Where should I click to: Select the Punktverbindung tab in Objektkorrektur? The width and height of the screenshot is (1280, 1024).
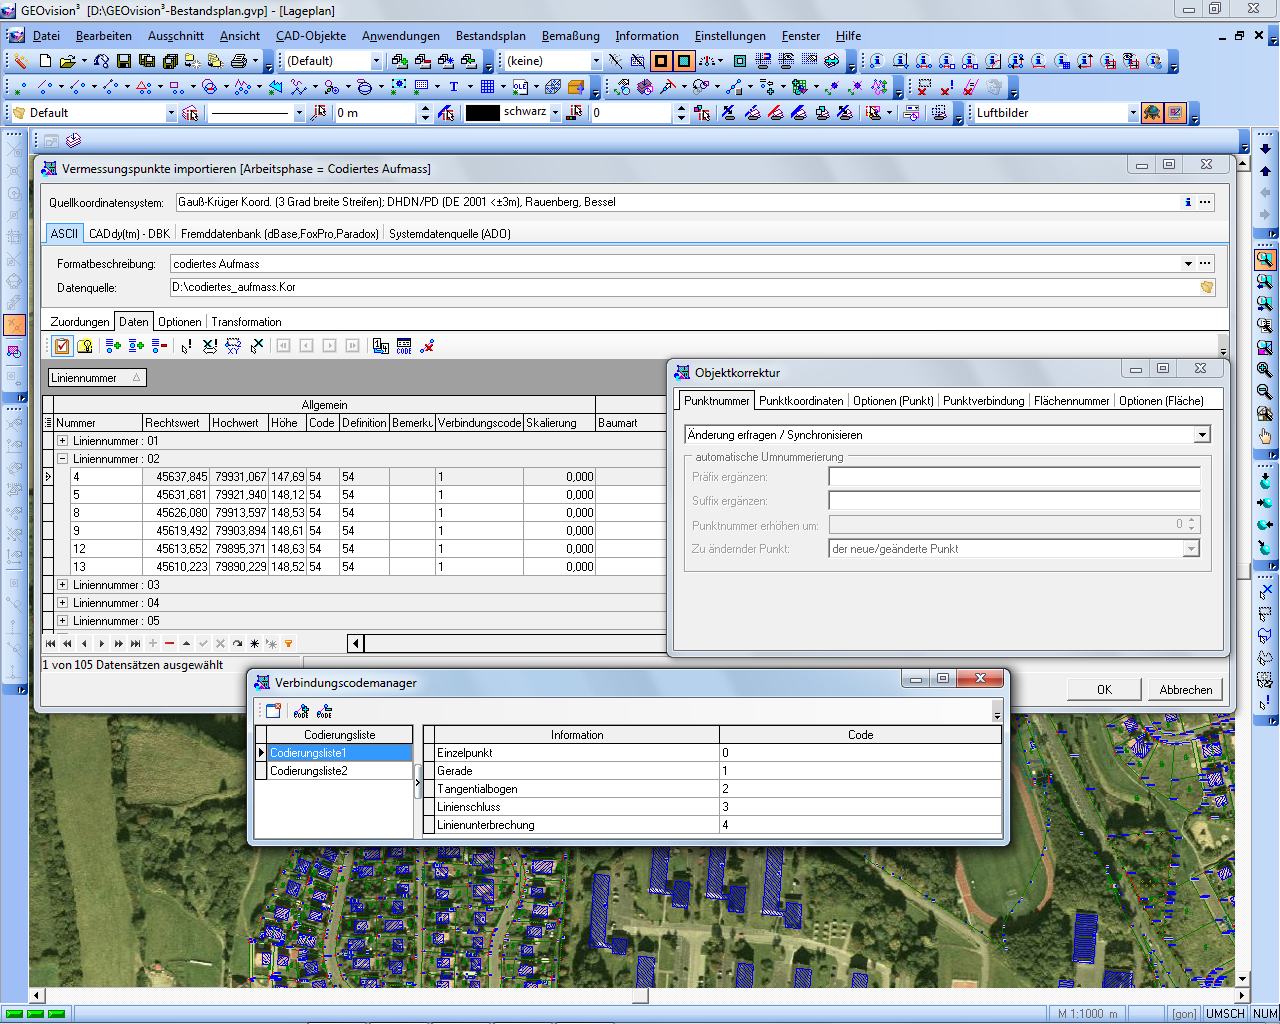coord(984,401)
